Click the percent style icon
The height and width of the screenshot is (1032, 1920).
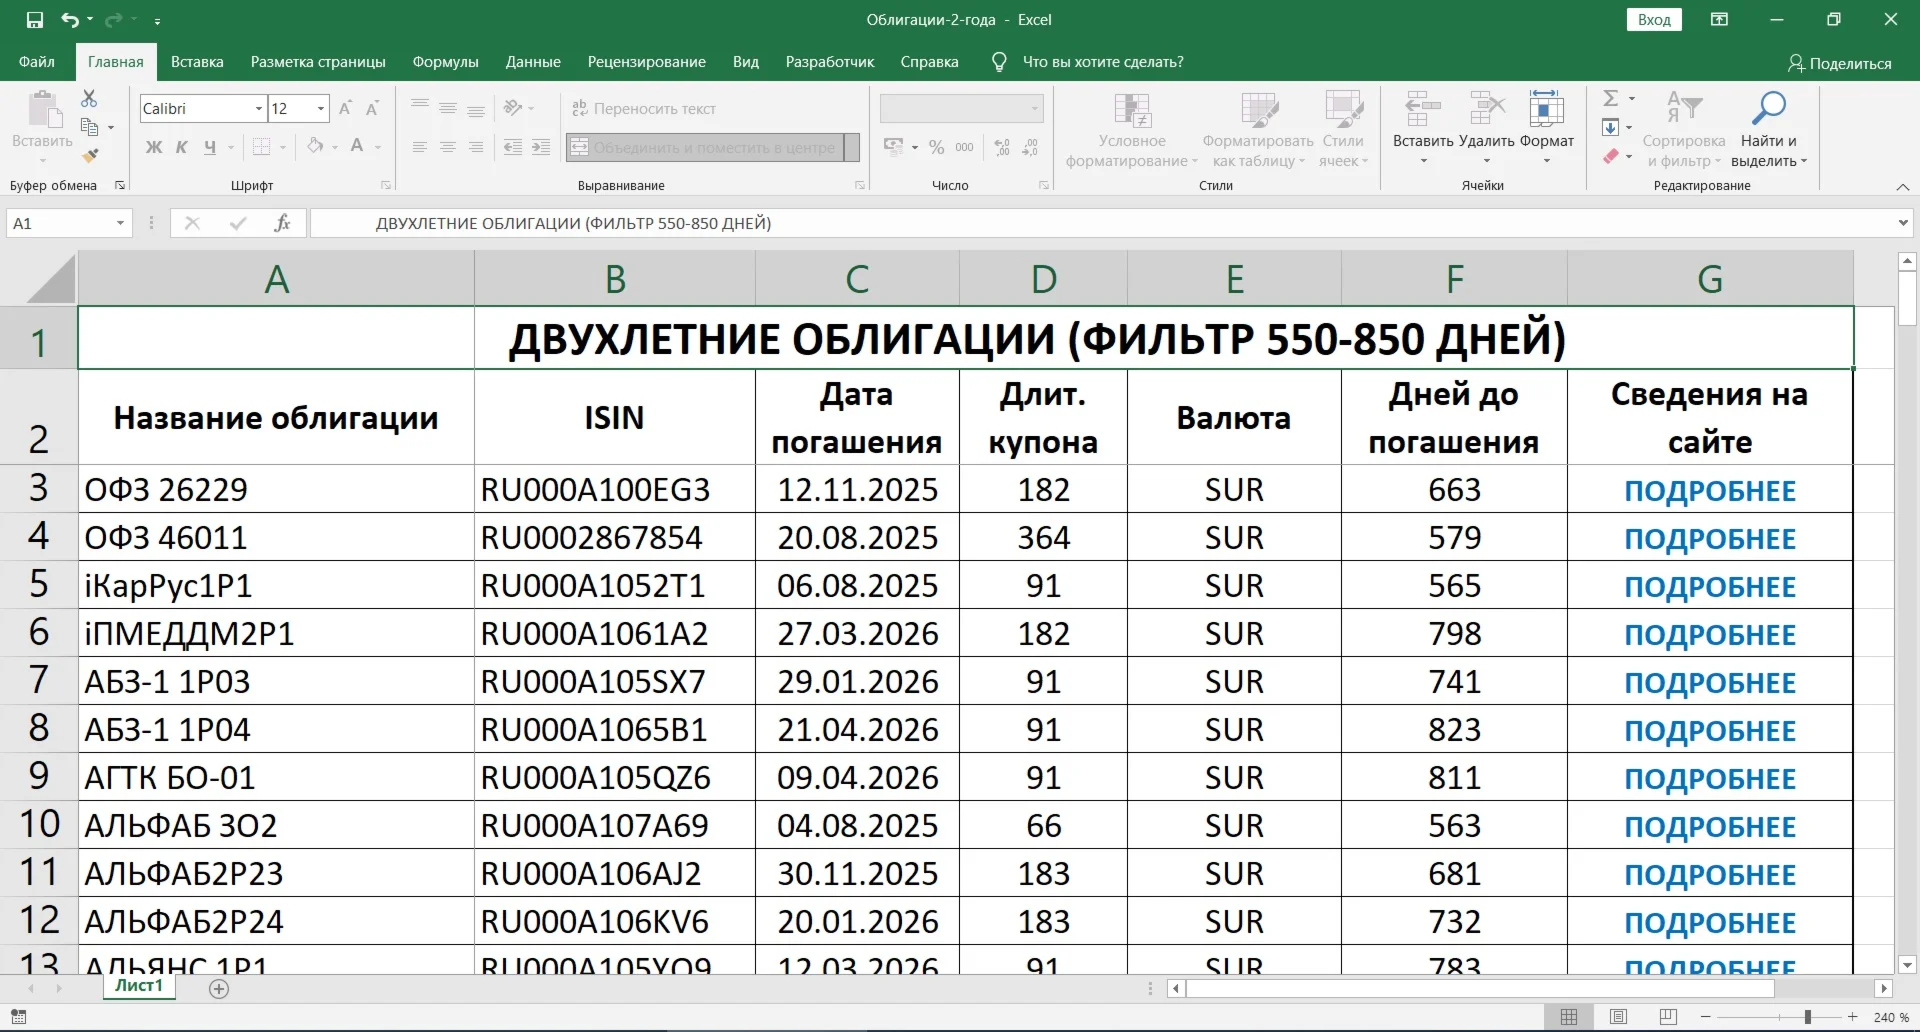coord(936,147)
